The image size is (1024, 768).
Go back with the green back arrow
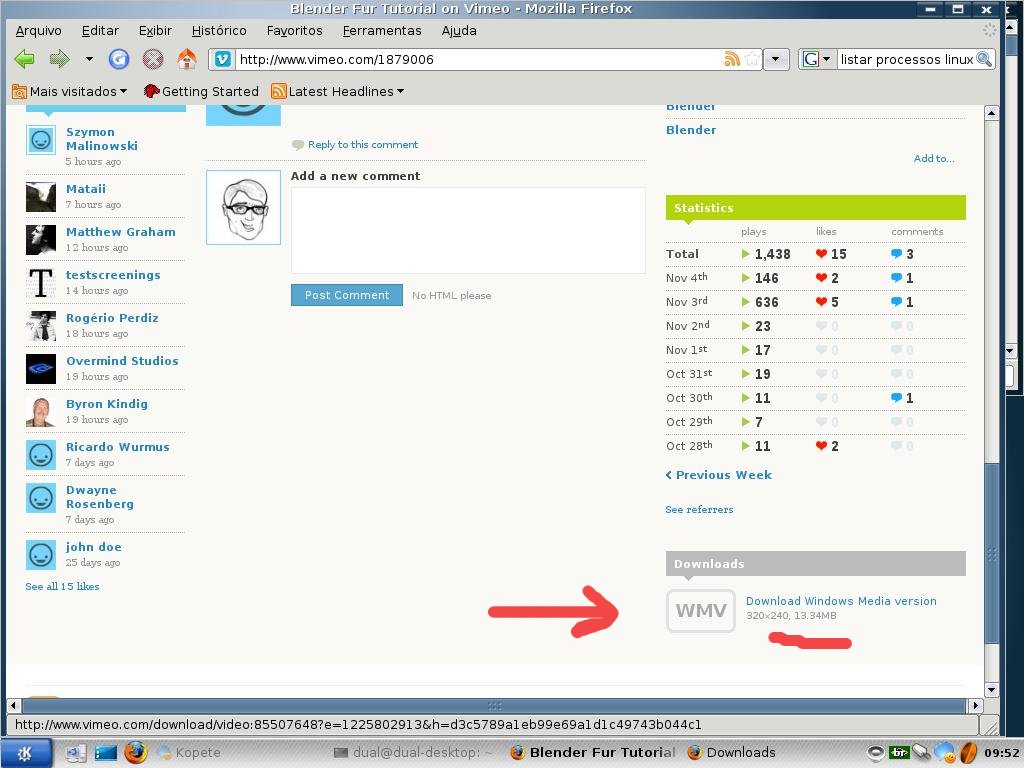click(24, 59)
